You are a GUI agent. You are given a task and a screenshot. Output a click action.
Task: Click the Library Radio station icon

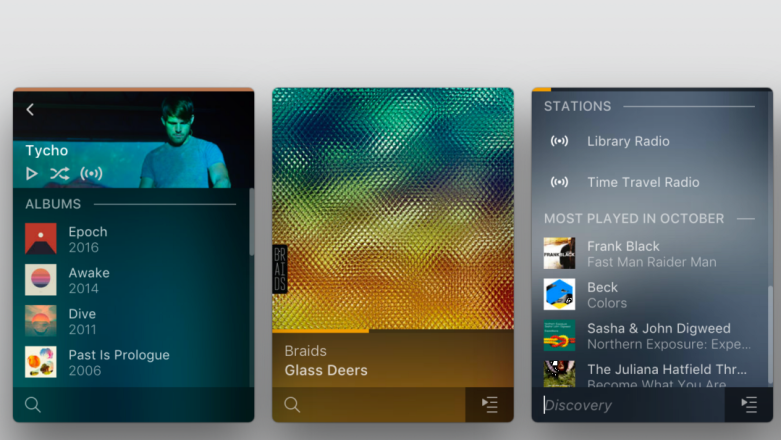pyautogui.click(x=559, y=141)
